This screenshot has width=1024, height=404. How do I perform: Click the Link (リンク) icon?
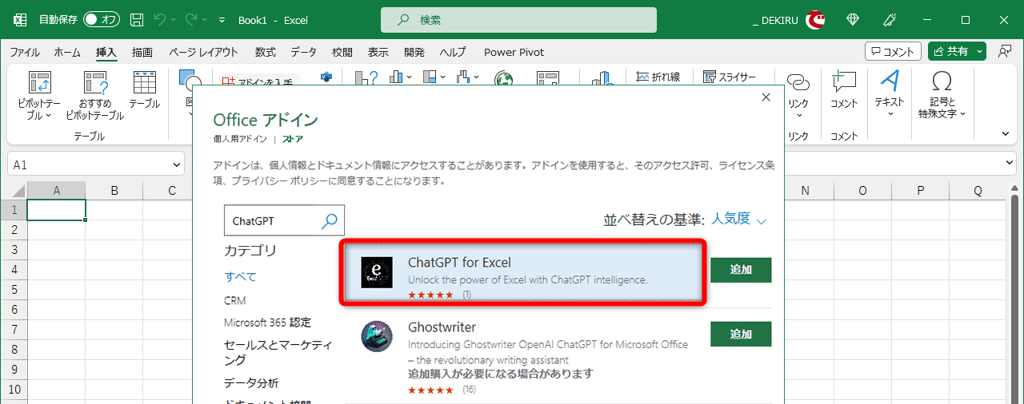tap(798, 93)
